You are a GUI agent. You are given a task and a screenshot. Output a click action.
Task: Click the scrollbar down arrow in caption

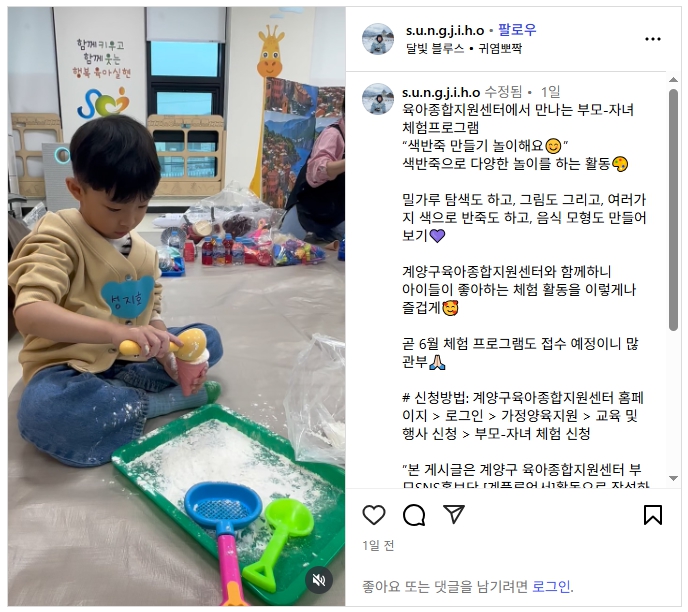(673, 479)
